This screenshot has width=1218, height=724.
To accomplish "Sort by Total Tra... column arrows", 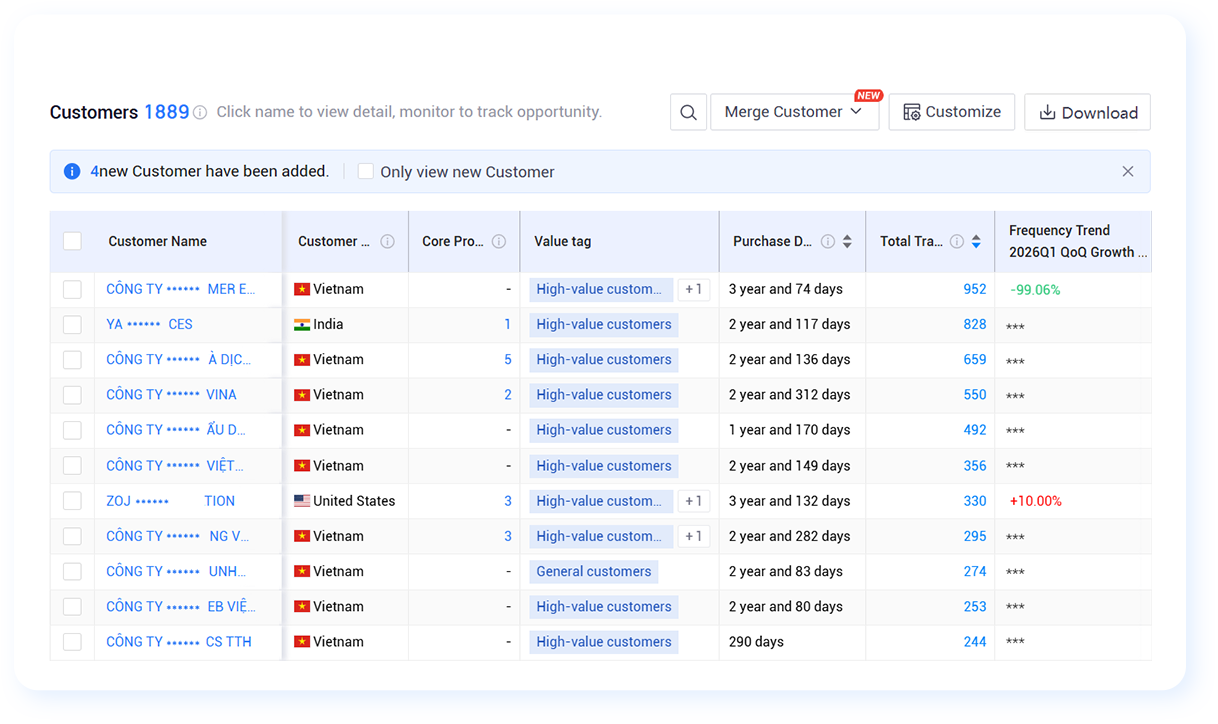I will (x=976, y=241).
